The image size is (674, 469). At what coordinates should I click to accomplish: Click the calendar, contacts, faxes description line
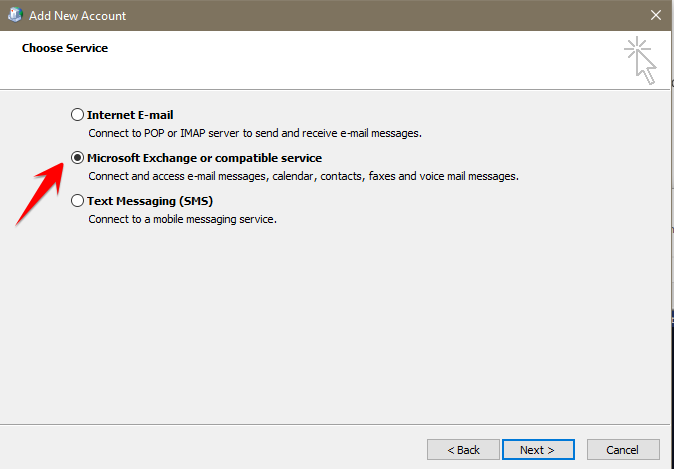tap(303, 176)
